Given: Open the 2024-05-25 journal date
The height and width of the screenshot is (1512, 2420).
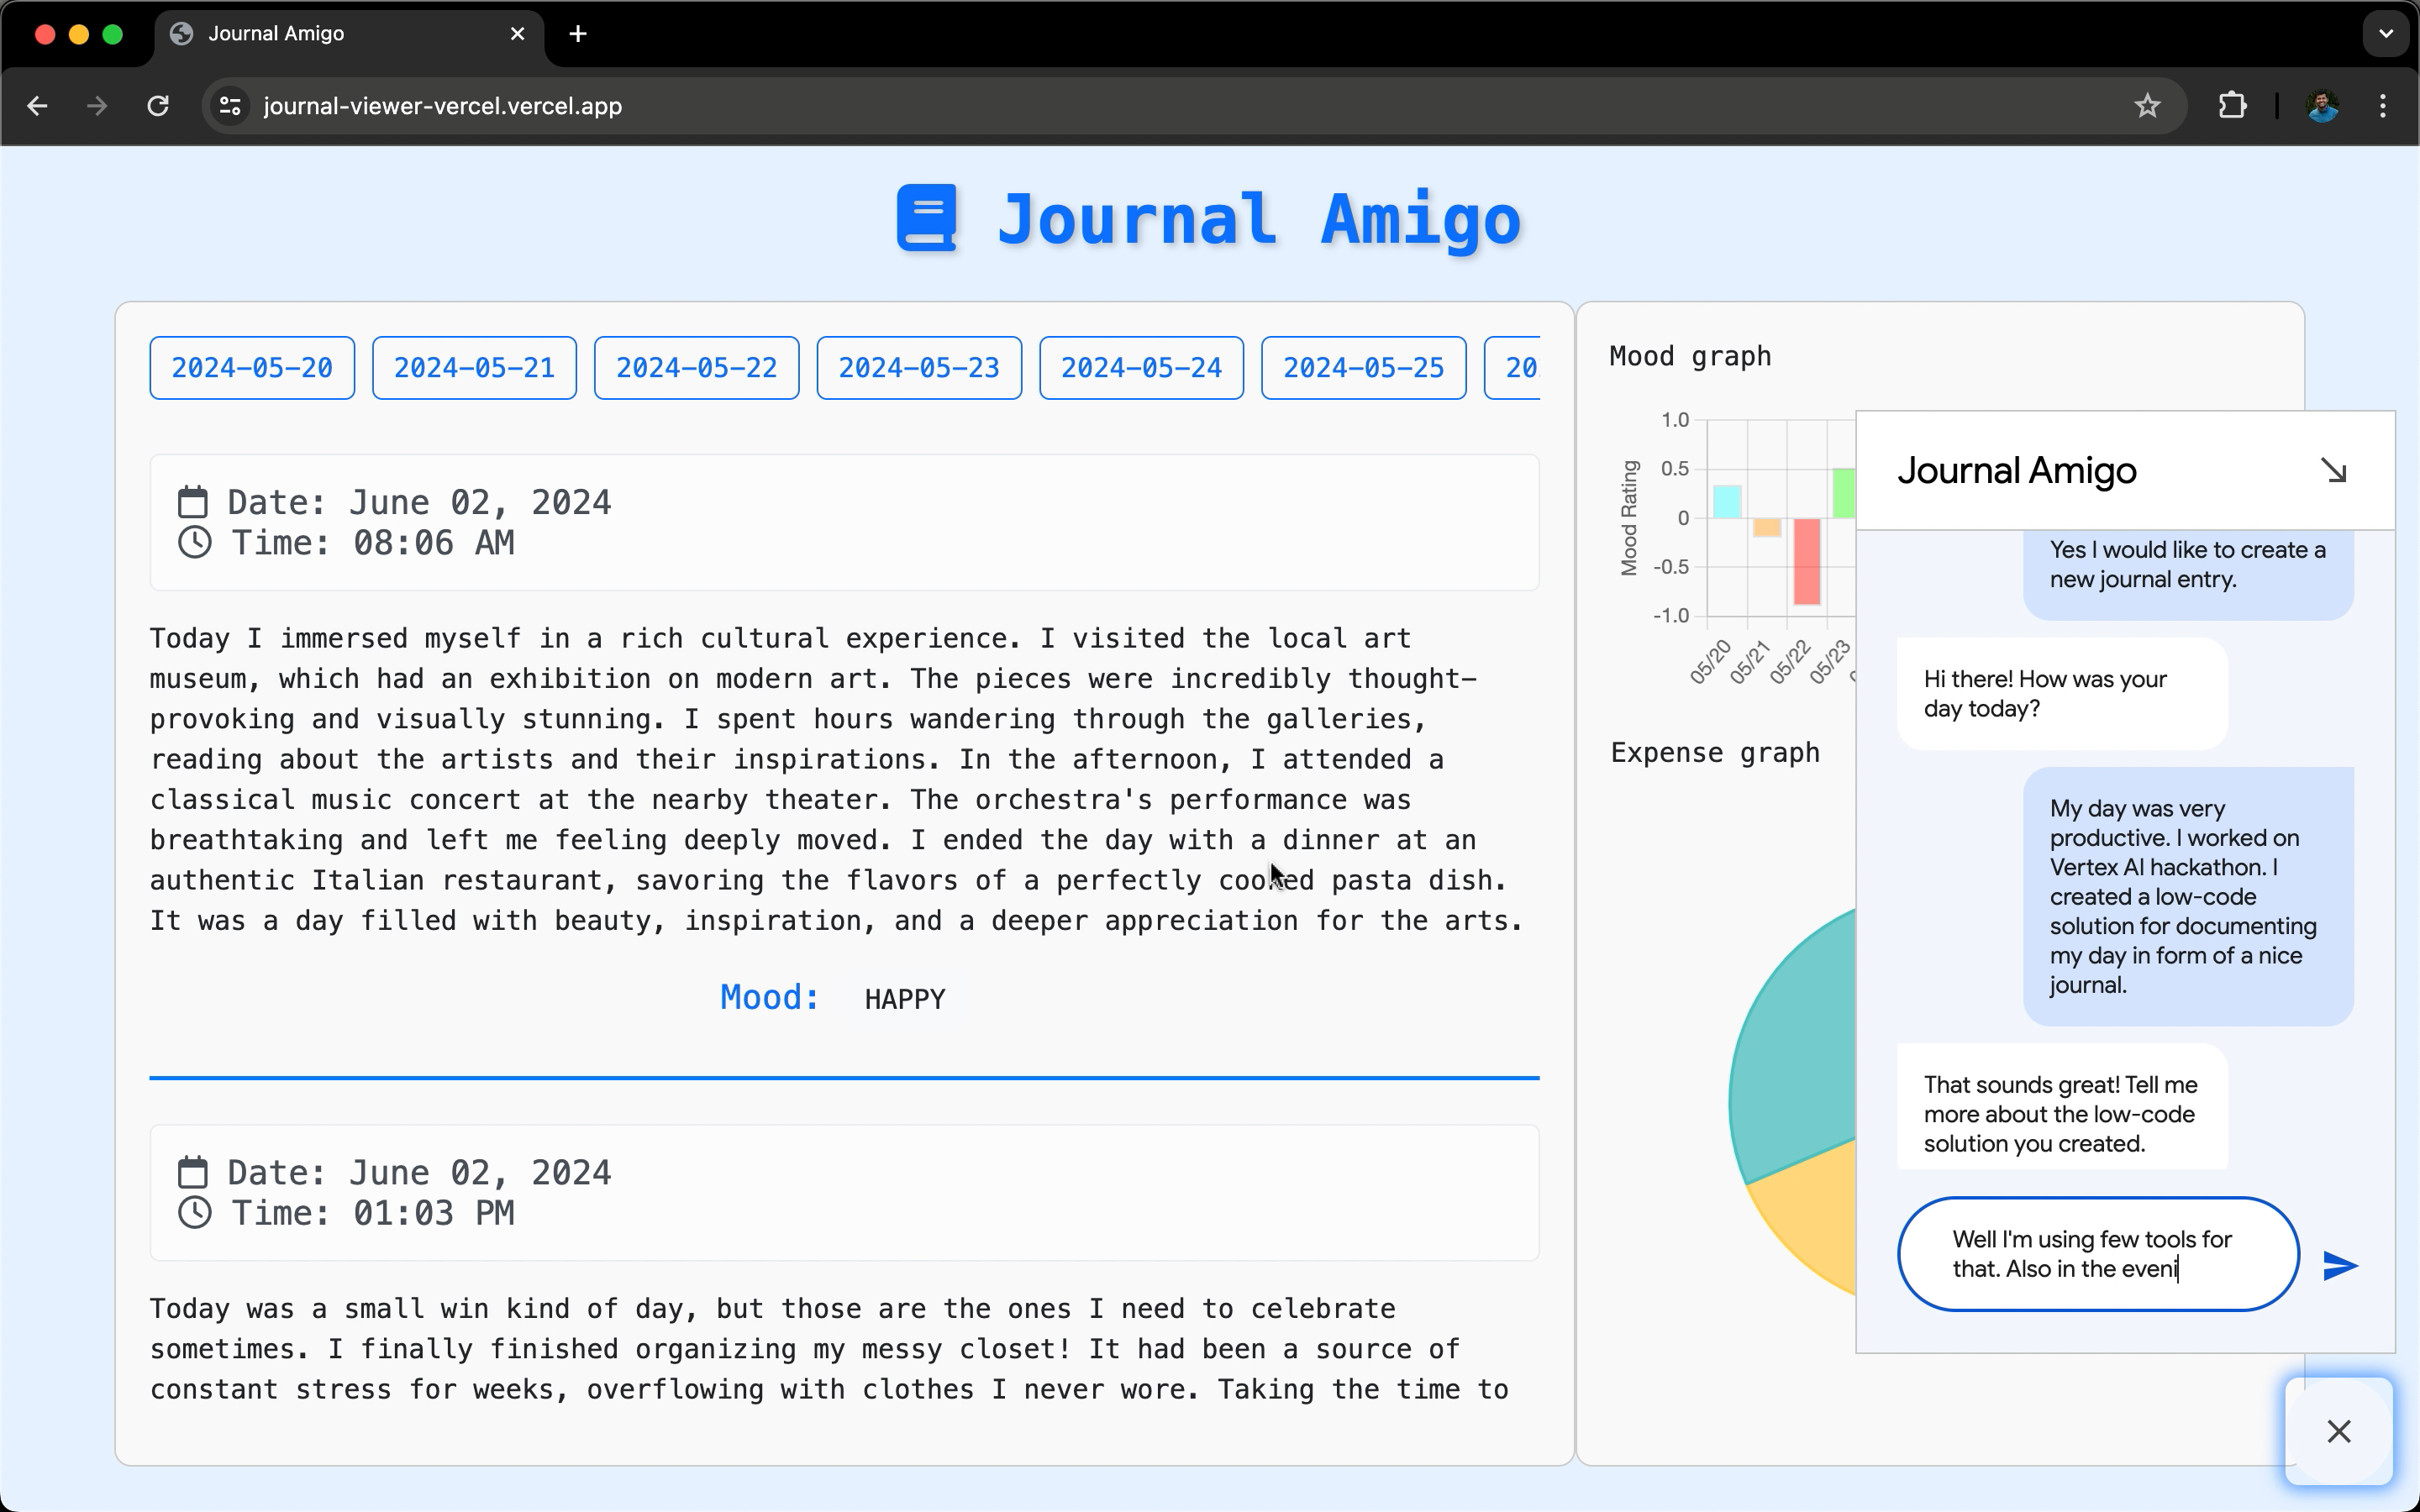Looking at the screenshot, I should click(x=1363, y=368).
